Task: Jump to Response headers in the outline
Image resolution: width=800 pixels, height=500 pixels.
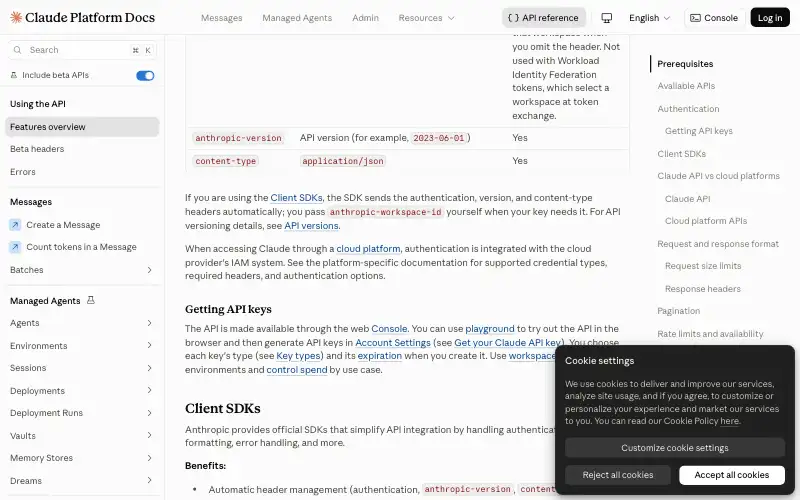Action: click(702, 289)
